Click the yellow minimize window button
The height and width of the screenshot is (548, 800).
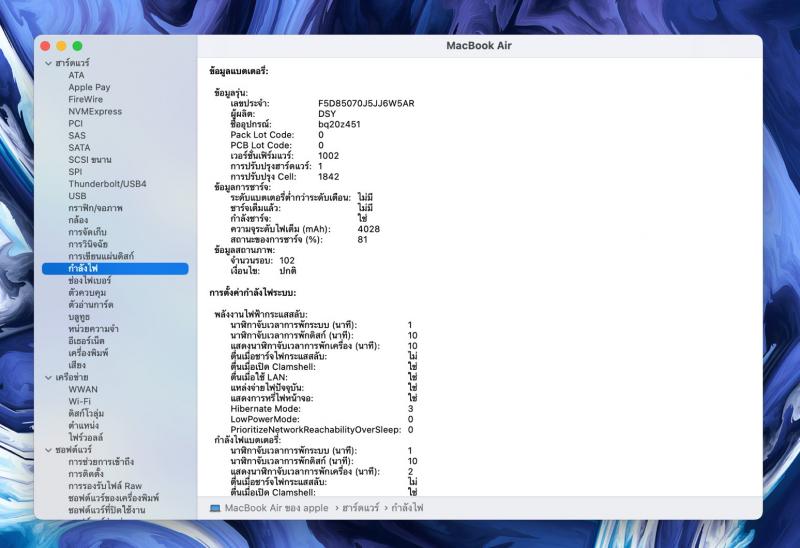tap(61, 46)
